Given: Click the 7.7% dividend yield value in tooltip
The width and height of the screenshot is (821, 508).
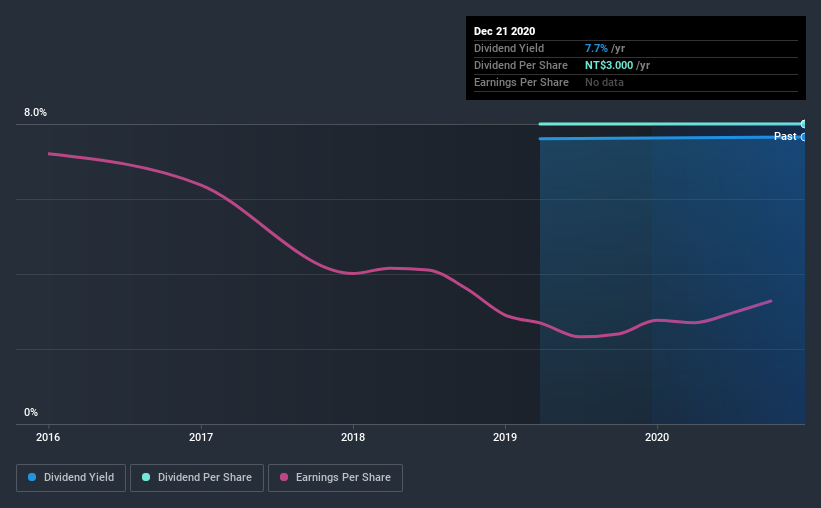Looking at the screenshot, I should 596,48.
